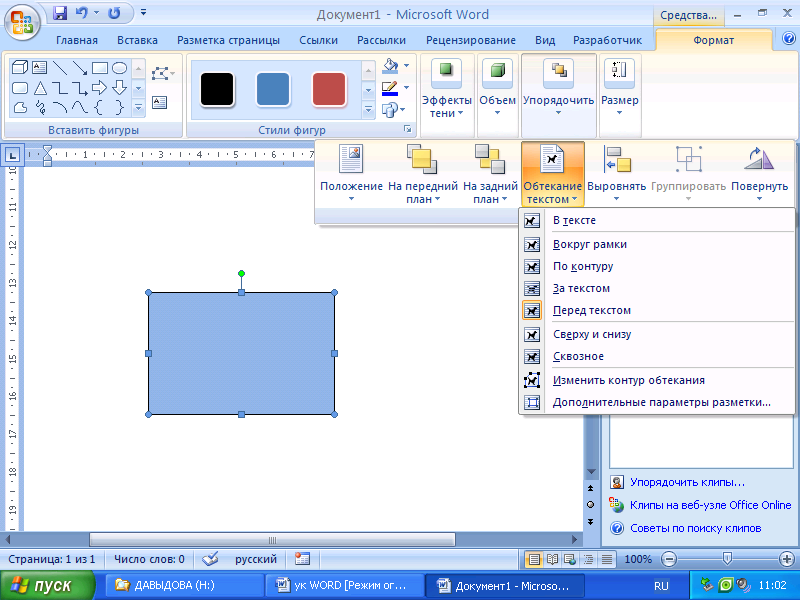Image resolution: width=800 pixels, height=600 pixels.
Task: Apply the red shape style swatch
Action: coord(329,89)
